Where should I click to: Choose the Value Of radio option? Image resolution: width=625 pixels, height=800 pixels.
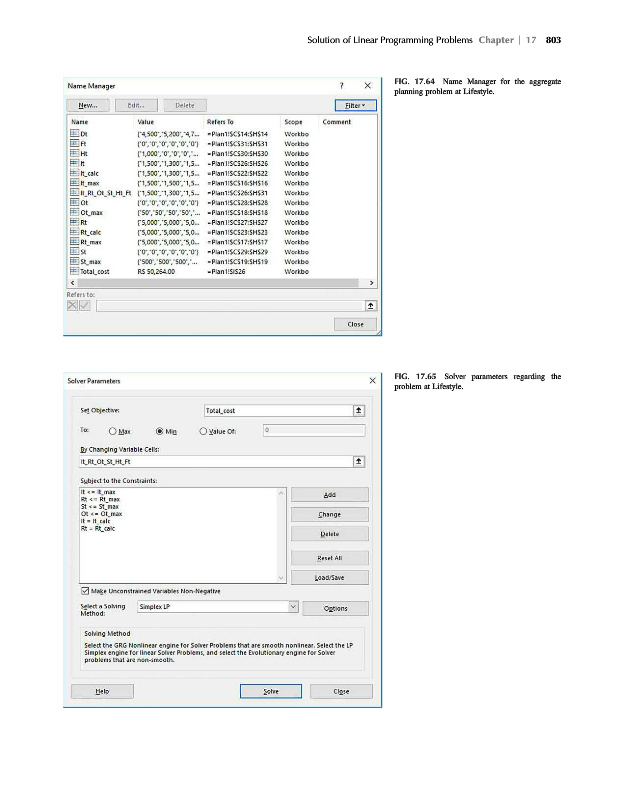[206, 431]
